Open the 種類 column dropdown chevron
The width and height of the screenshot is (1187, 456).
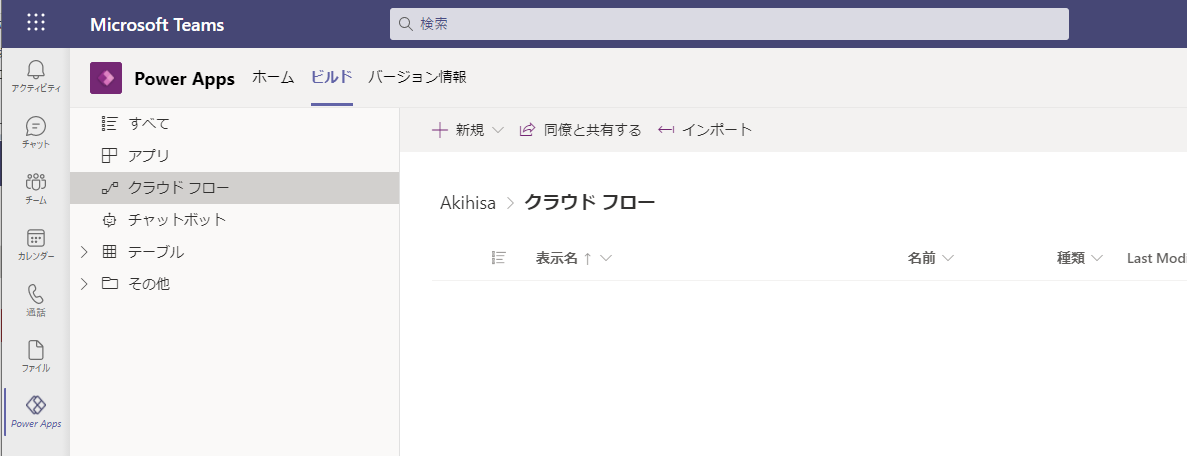tap(1097, 259)
